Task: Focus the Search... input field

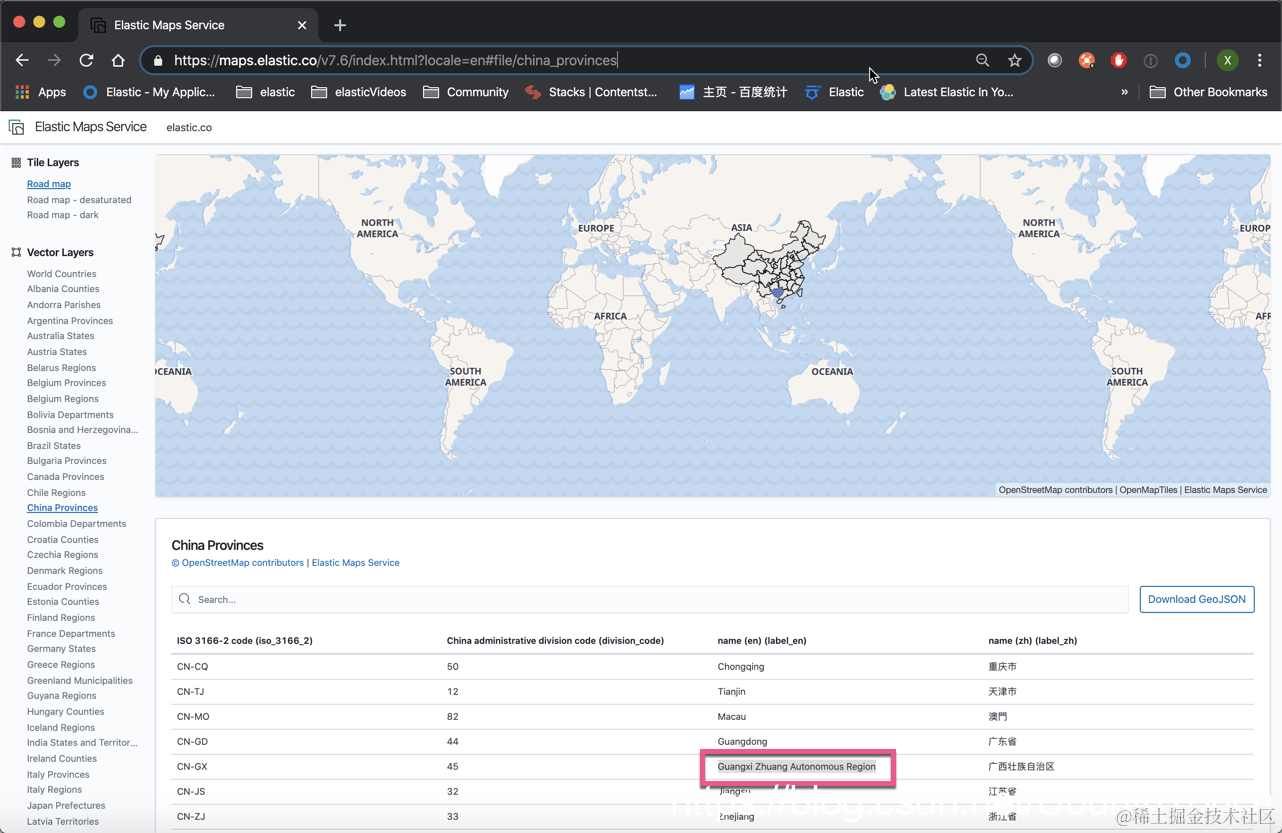Action: [650, 600]
